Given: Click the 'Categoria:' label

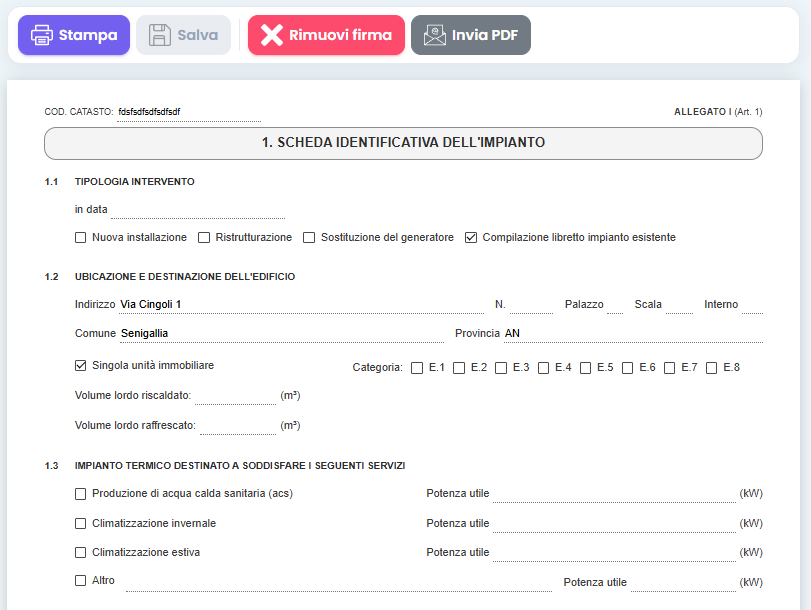Looking at the screenshot, I should pyautogui.click(x=378, y=367).
